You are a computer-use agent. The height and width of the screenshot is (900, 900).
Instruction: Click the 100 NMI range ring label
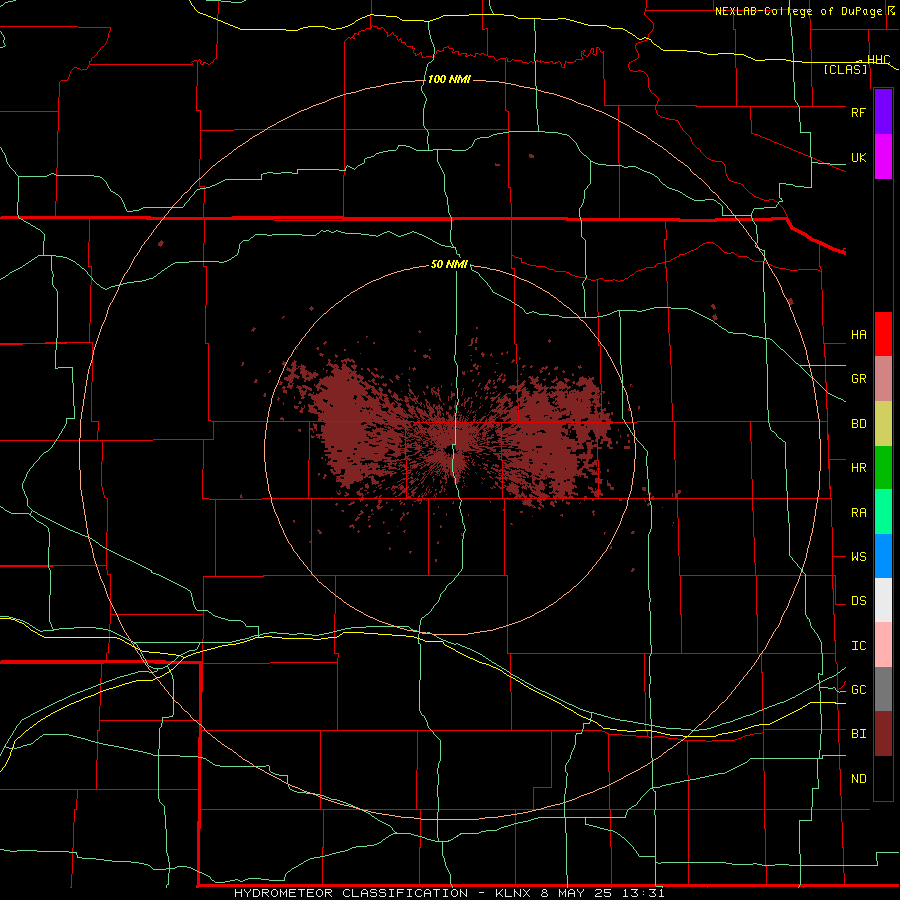pyautogui.click(x=449, y=79)
